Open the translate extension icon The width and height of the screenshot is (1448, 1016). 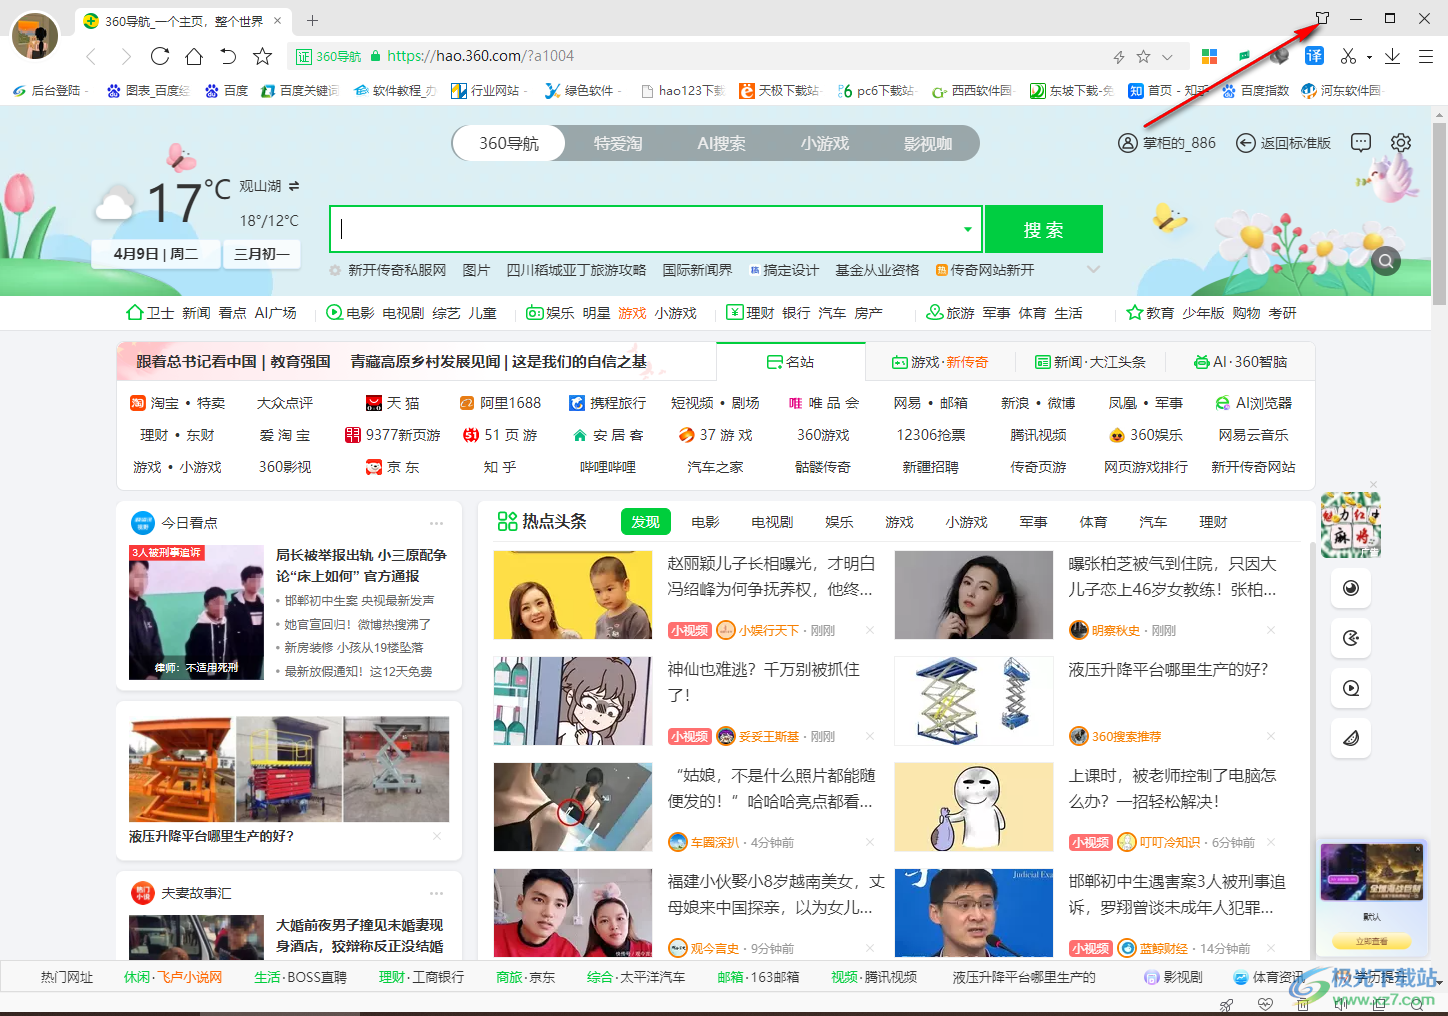tap(1314, 56)
